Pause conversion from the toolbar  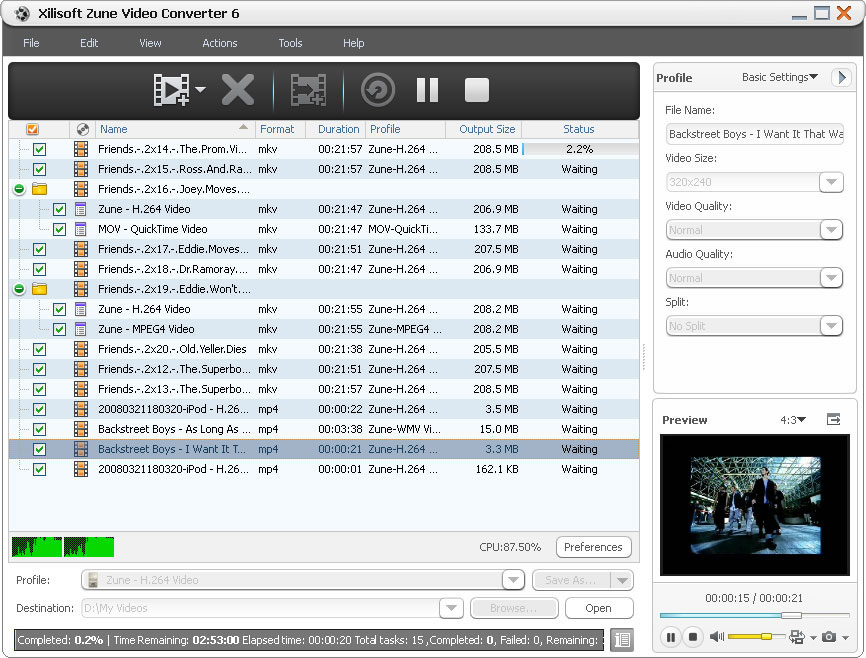point(427,90)
